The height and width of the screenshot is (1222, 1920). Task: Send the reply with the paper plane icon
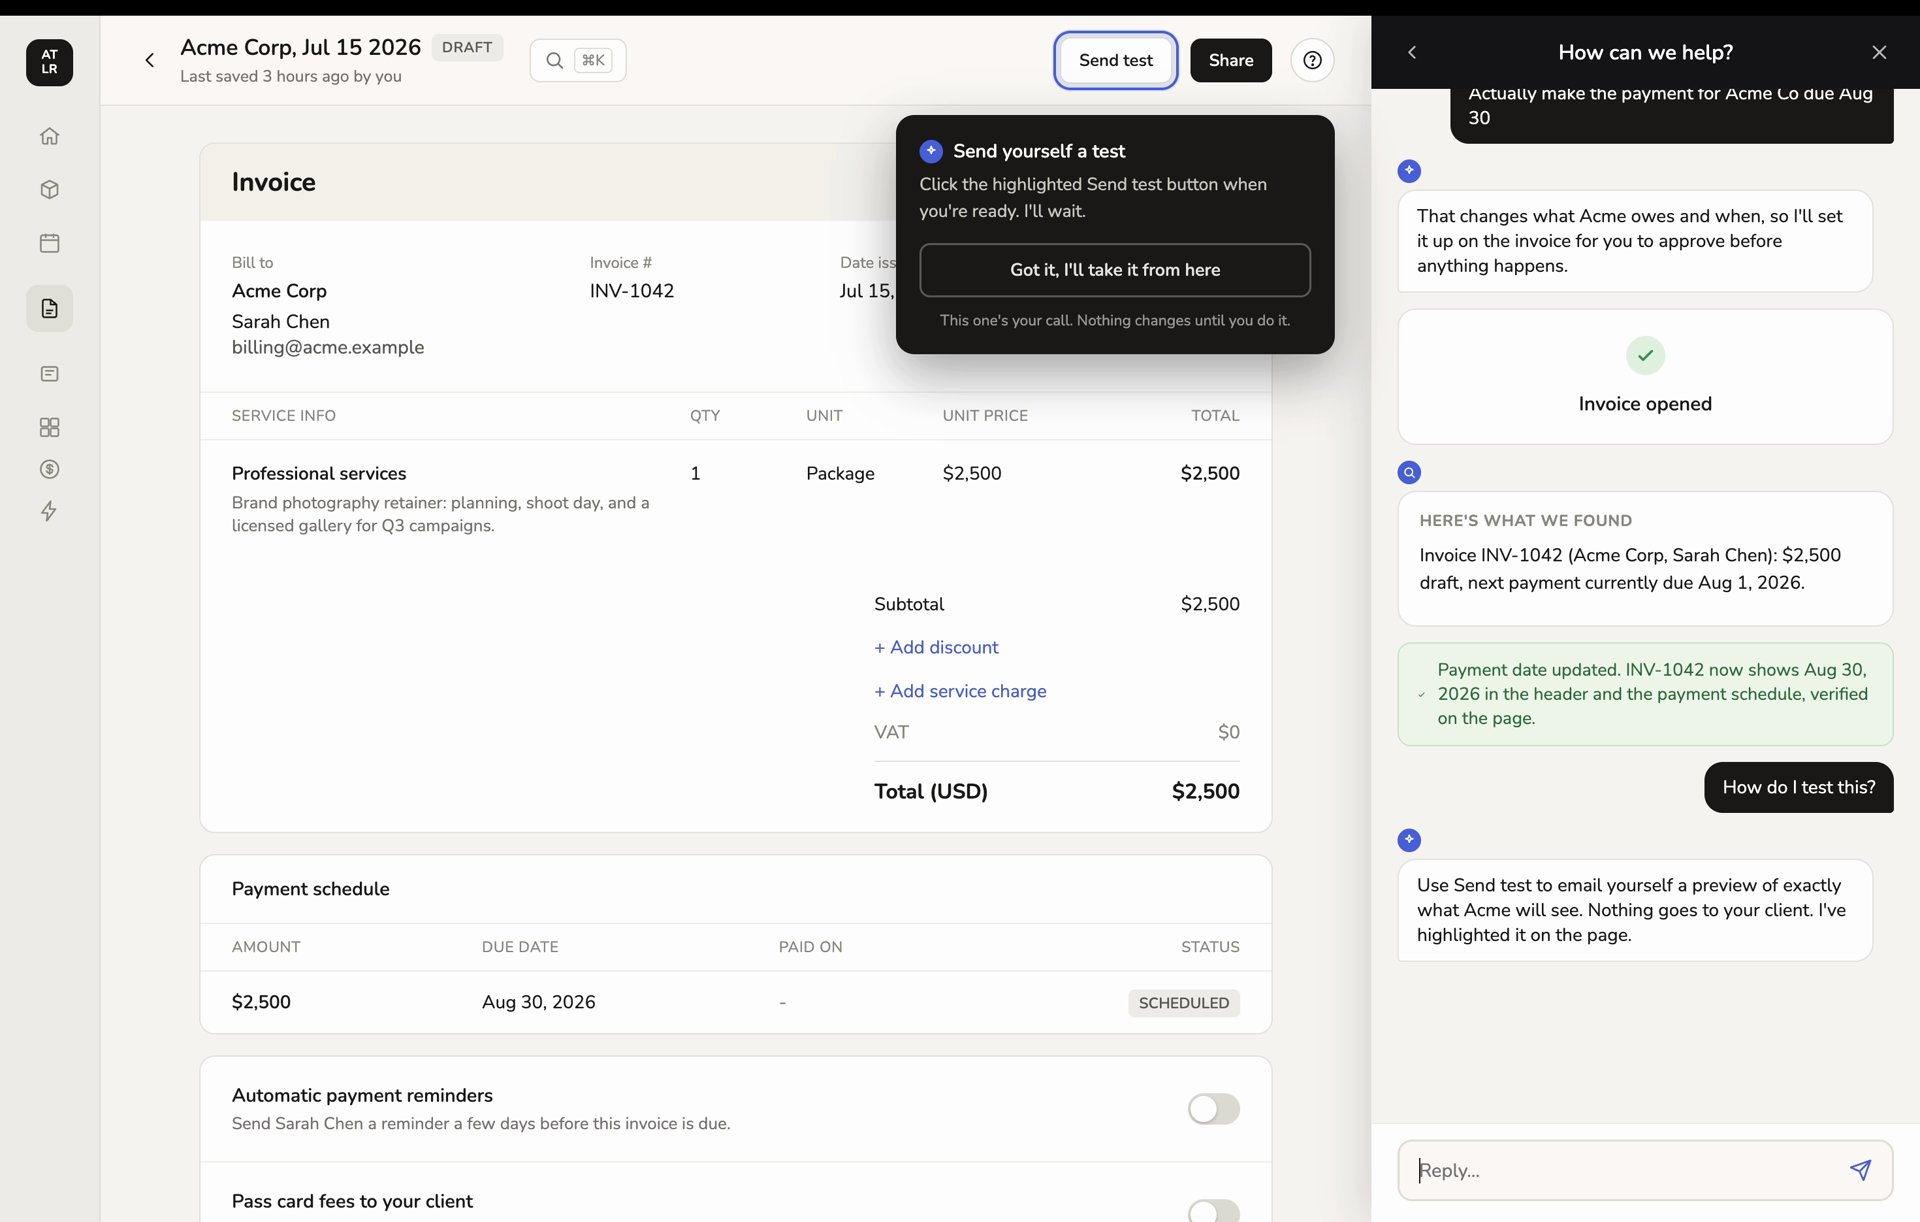[x=1860, y=1170]
